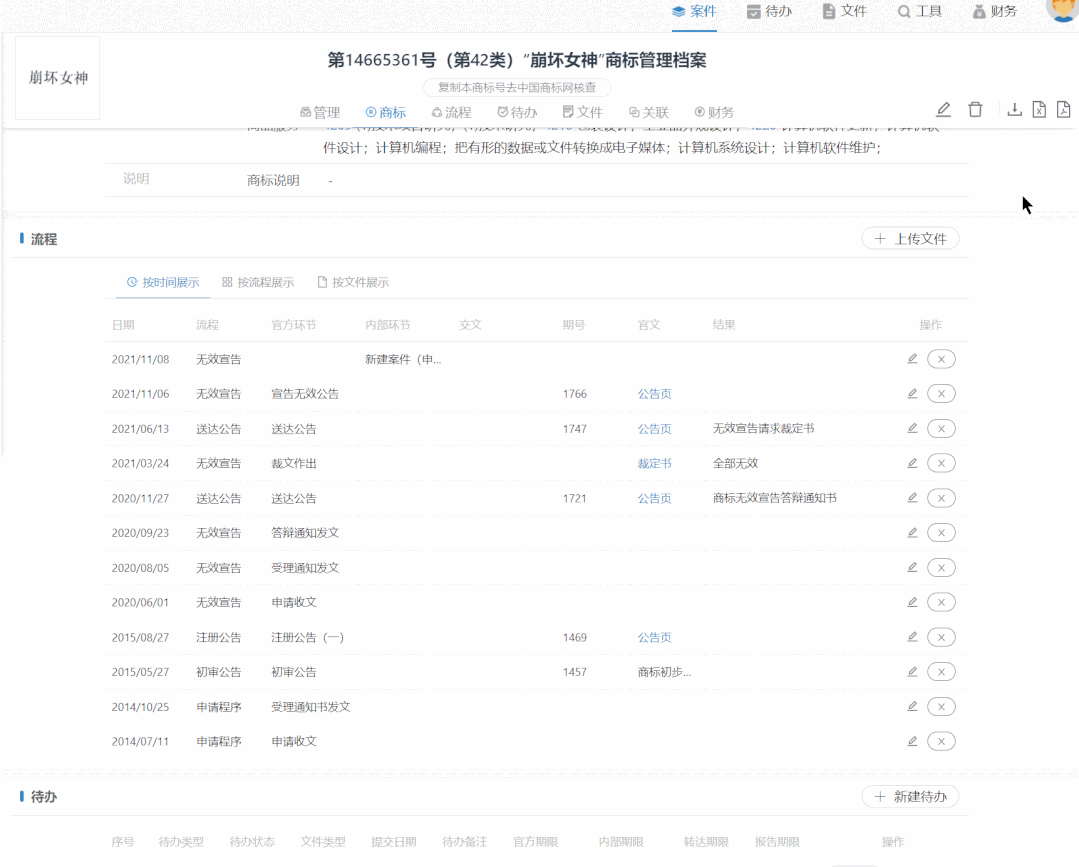Edit the 2020/08/05 受理通知发文 row
Image resolution: width=1079 pixels, height=867 pixels.
pos(912,567)
